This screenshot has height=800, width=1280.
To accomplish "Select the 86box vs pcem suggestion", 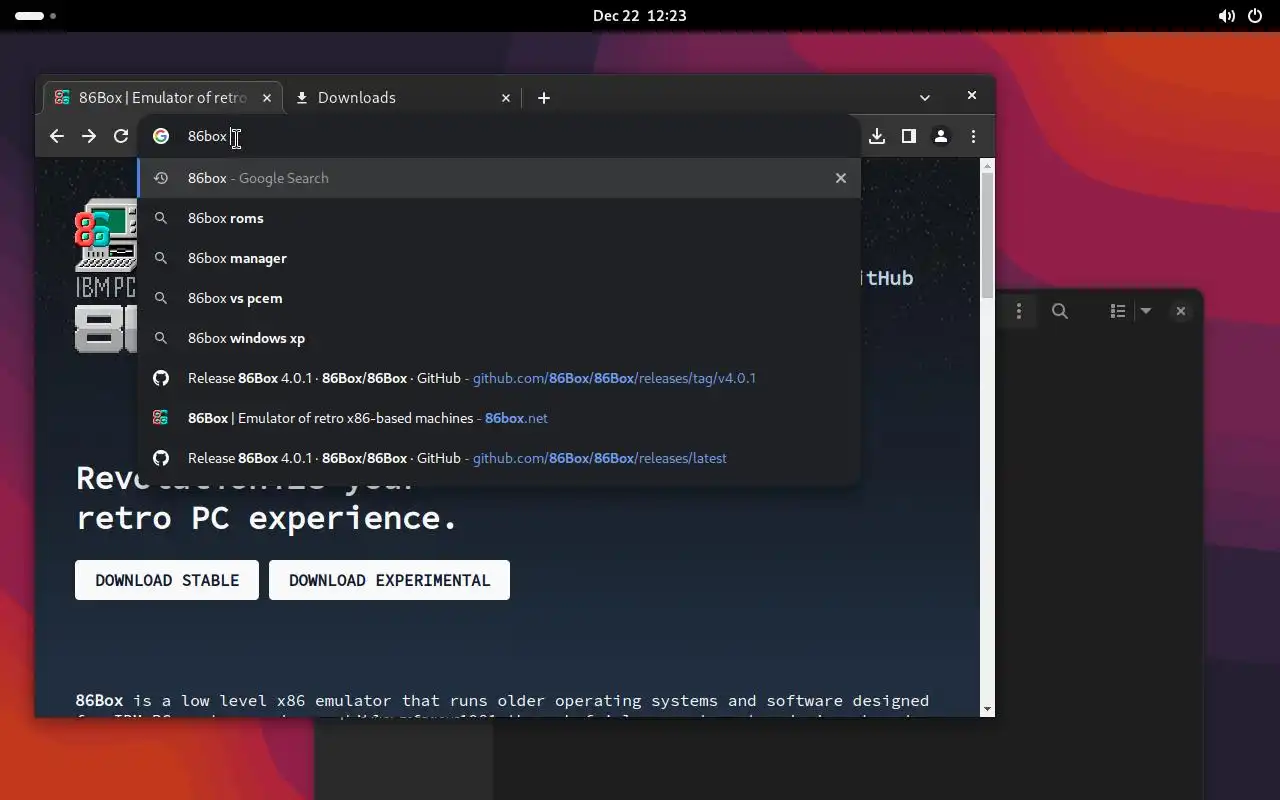I will [499, 298].
